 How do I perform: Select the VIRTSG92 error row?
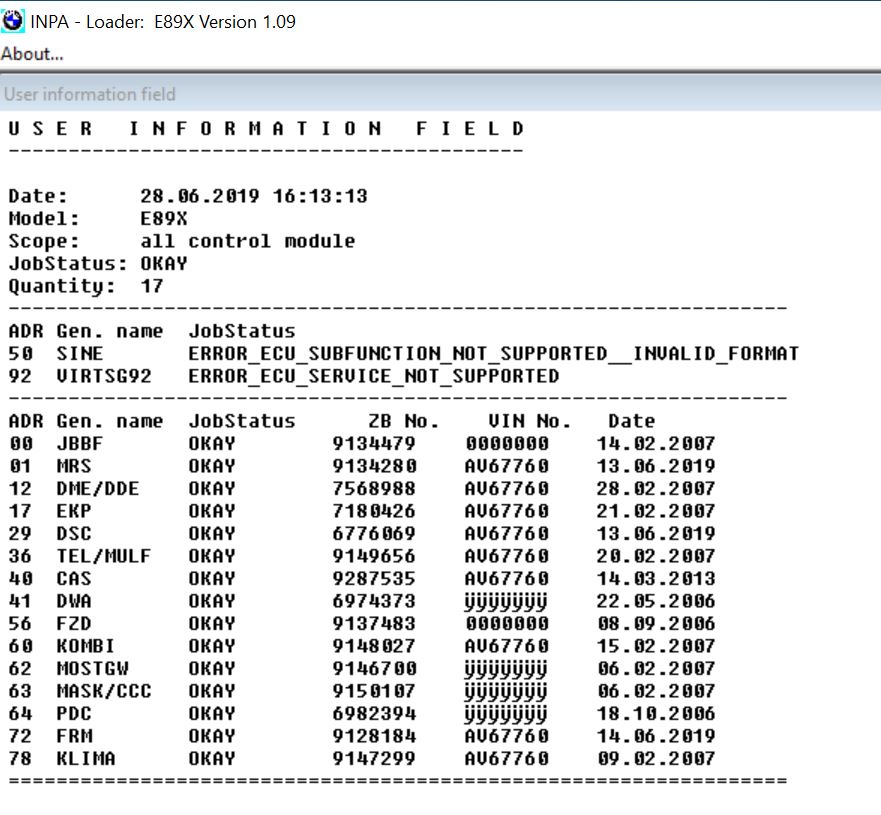pyautogui.click(x=284, y=376)
